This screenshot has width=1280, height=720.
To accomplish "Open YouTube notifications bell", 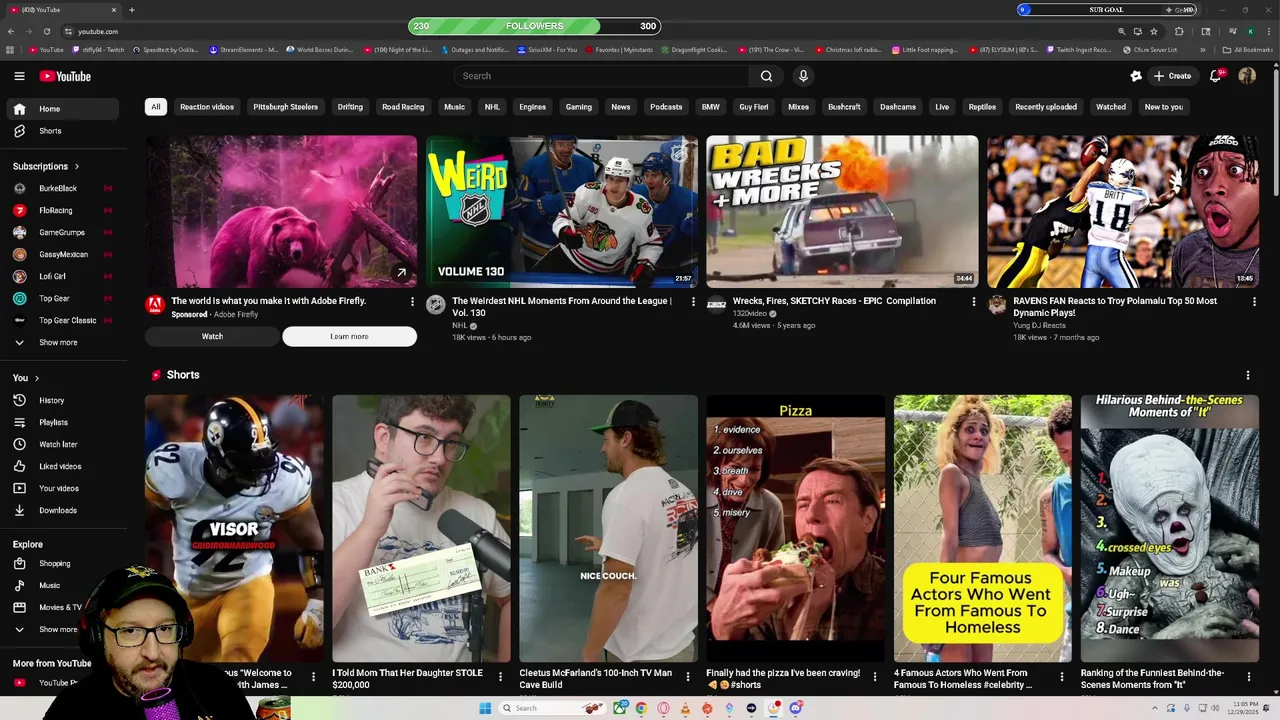I will 1216,76.
